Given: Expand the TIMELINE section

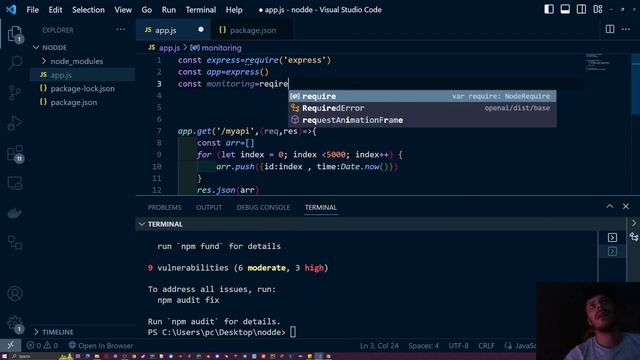Looking at the screenshot, I should tap(82, 332).
